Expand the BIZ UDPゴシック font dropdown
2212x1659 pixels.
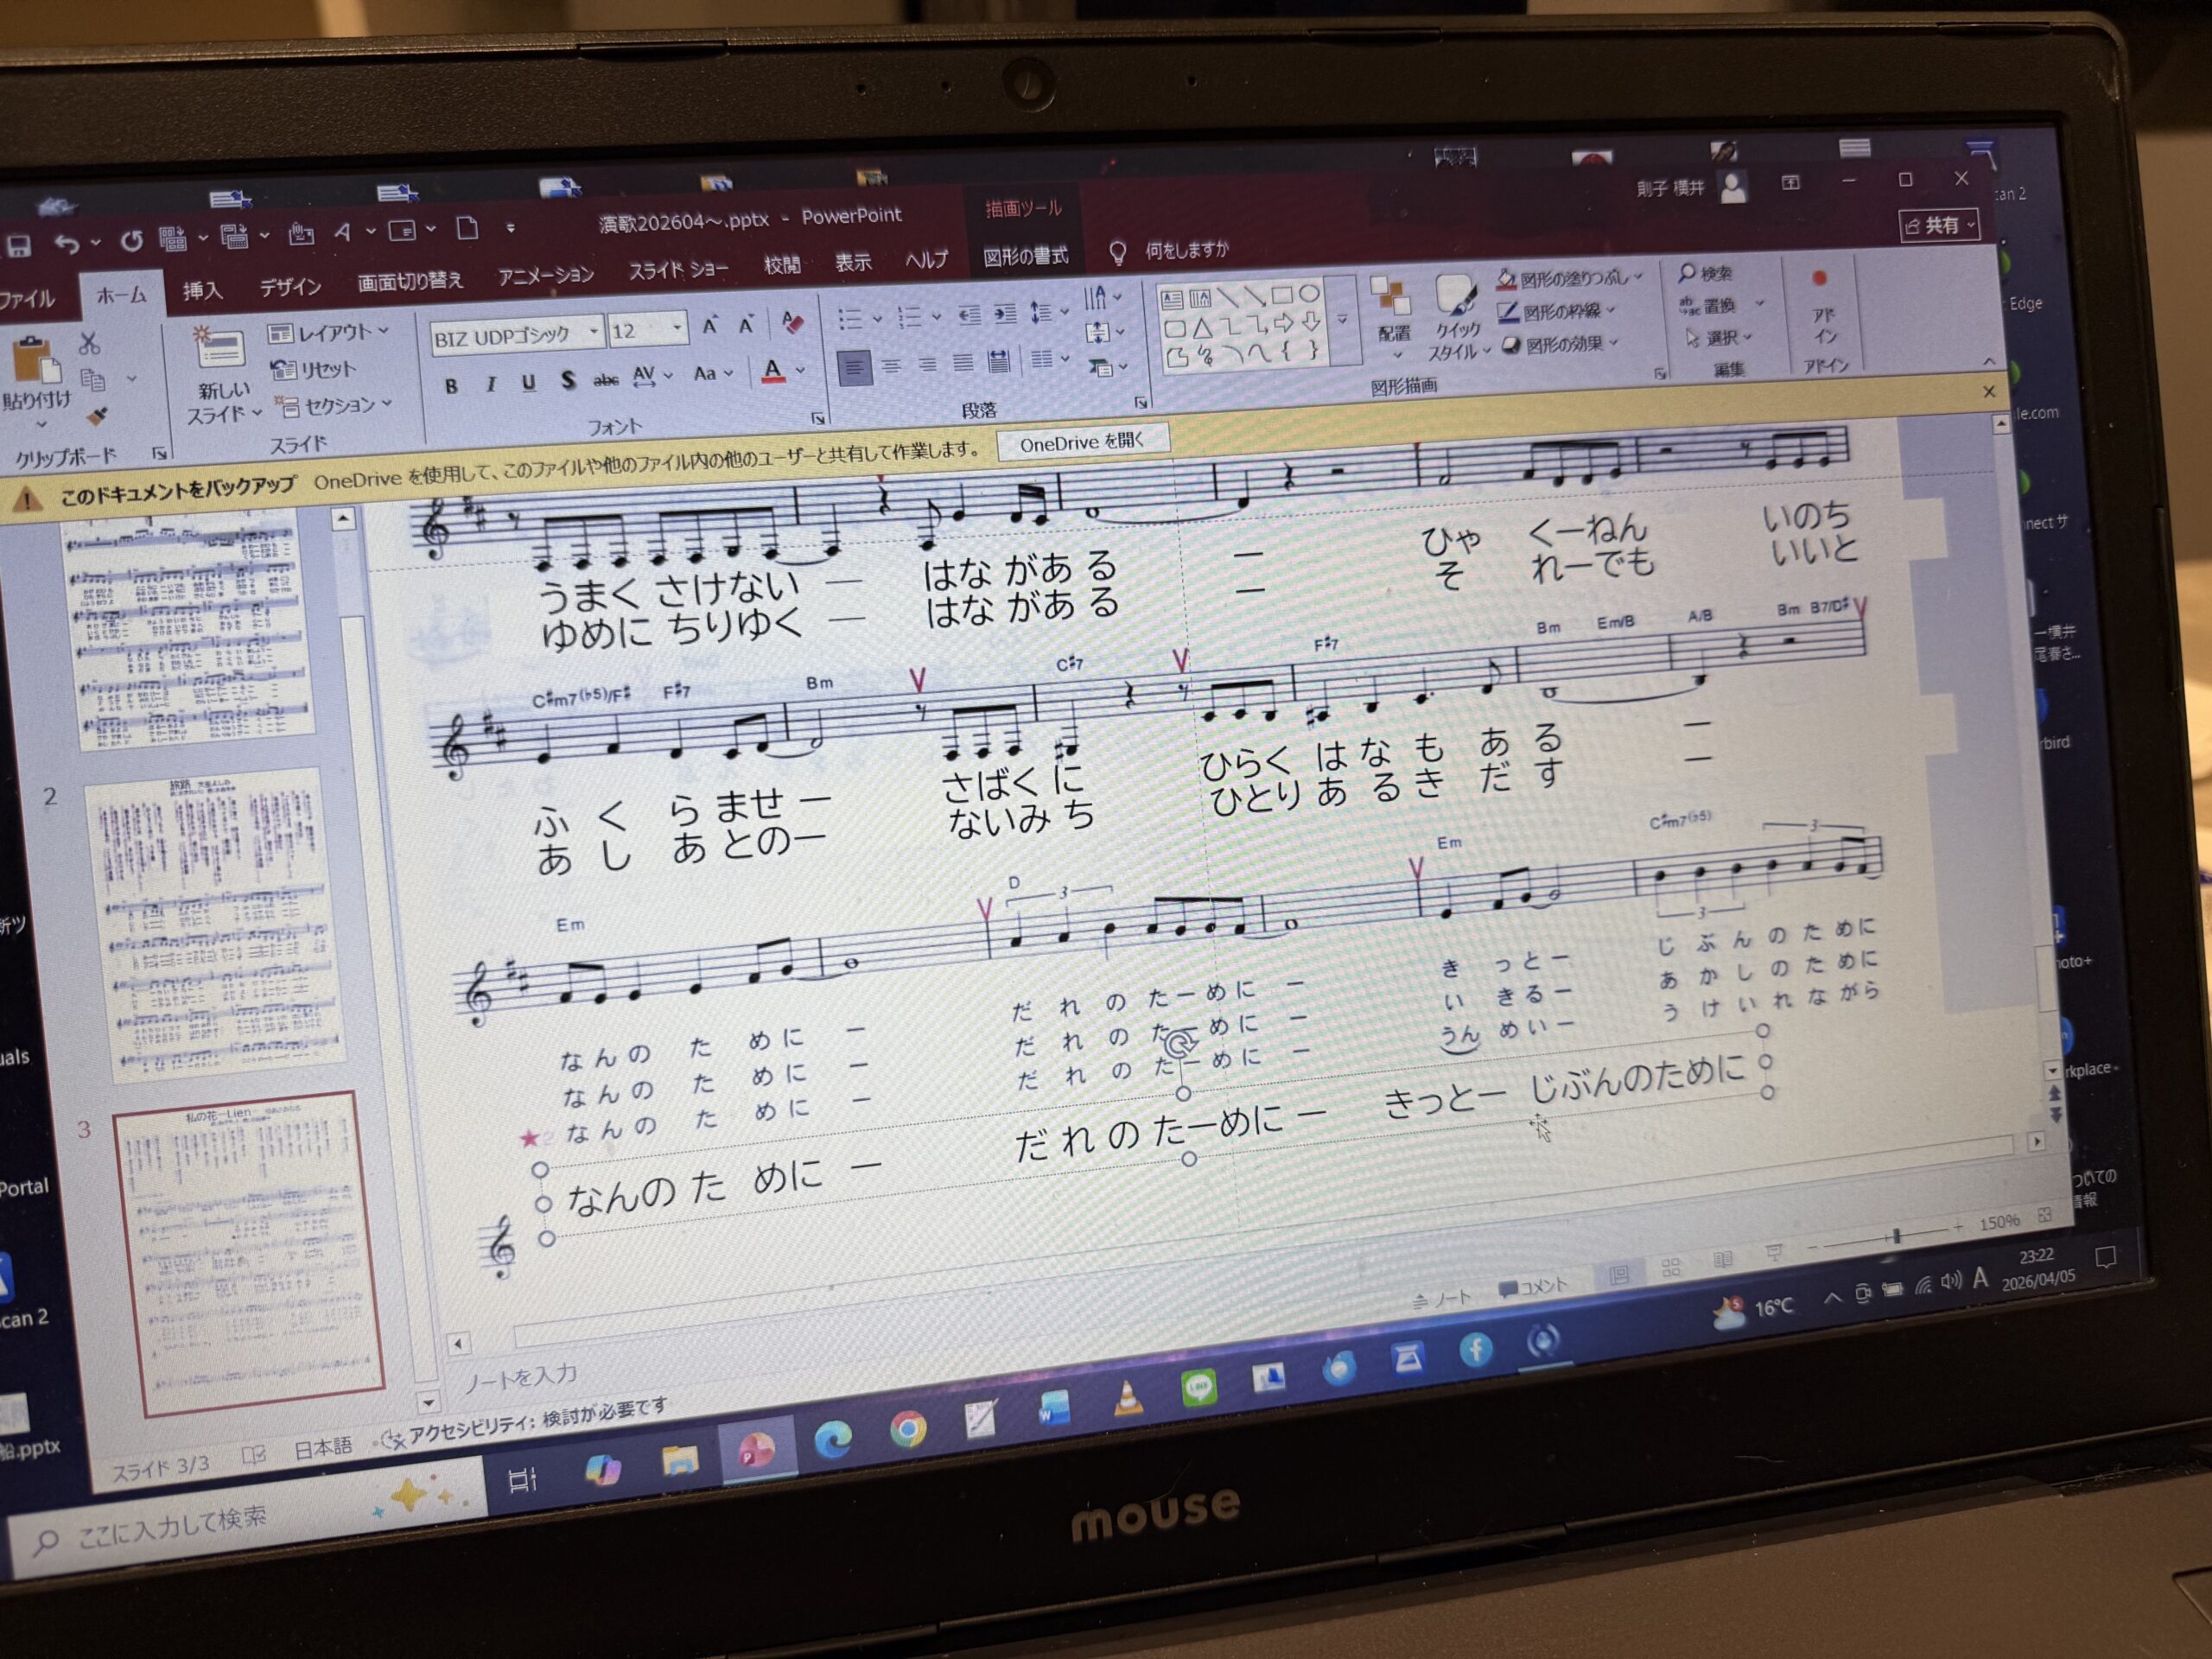(594, 331)
